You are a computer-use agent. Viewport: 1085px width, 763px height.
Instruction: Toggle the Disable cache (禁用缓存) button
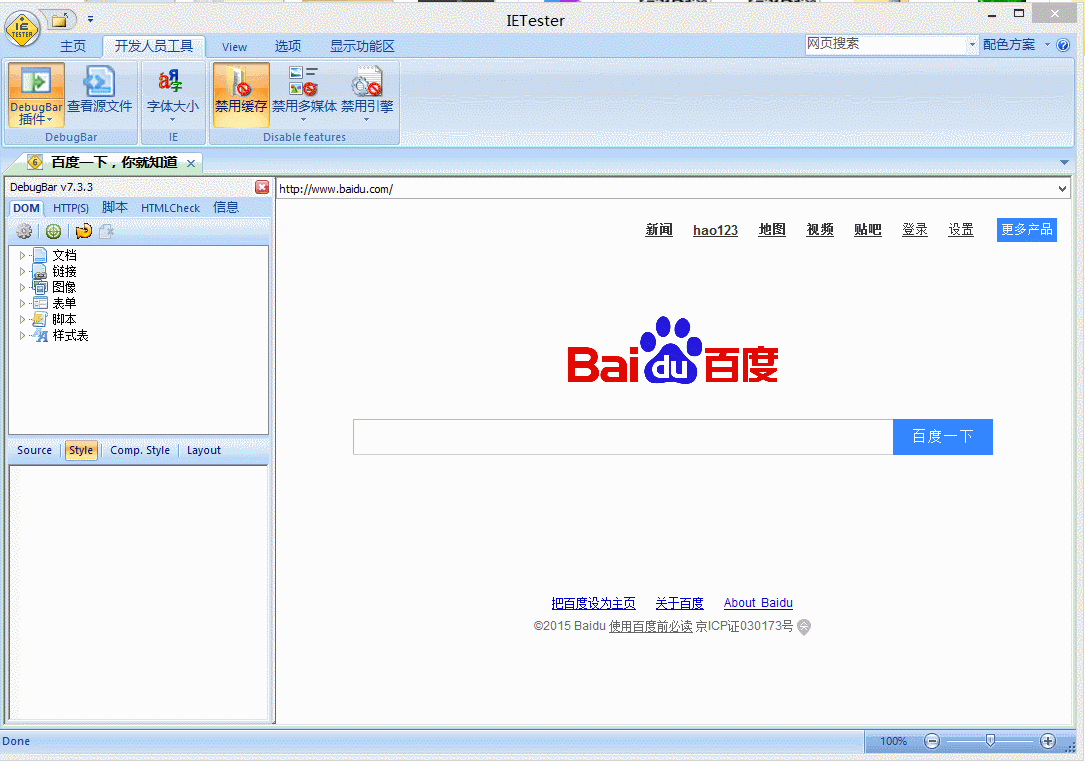tap(241, 95)
